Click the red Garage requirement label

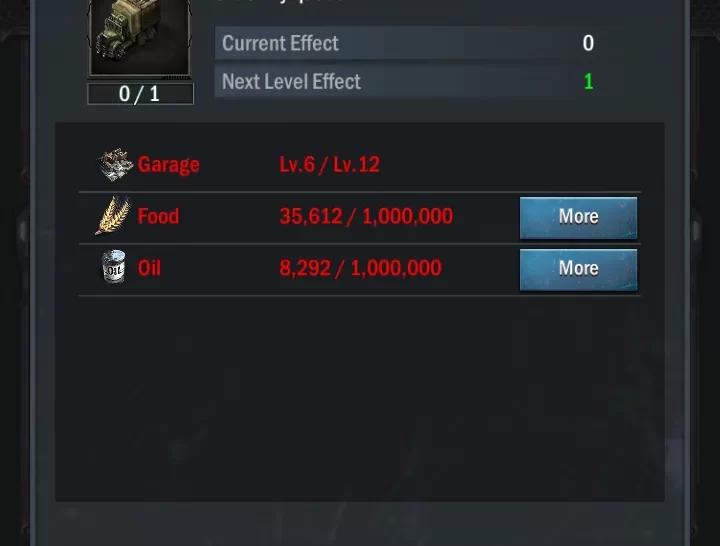(x=169, y=164)
